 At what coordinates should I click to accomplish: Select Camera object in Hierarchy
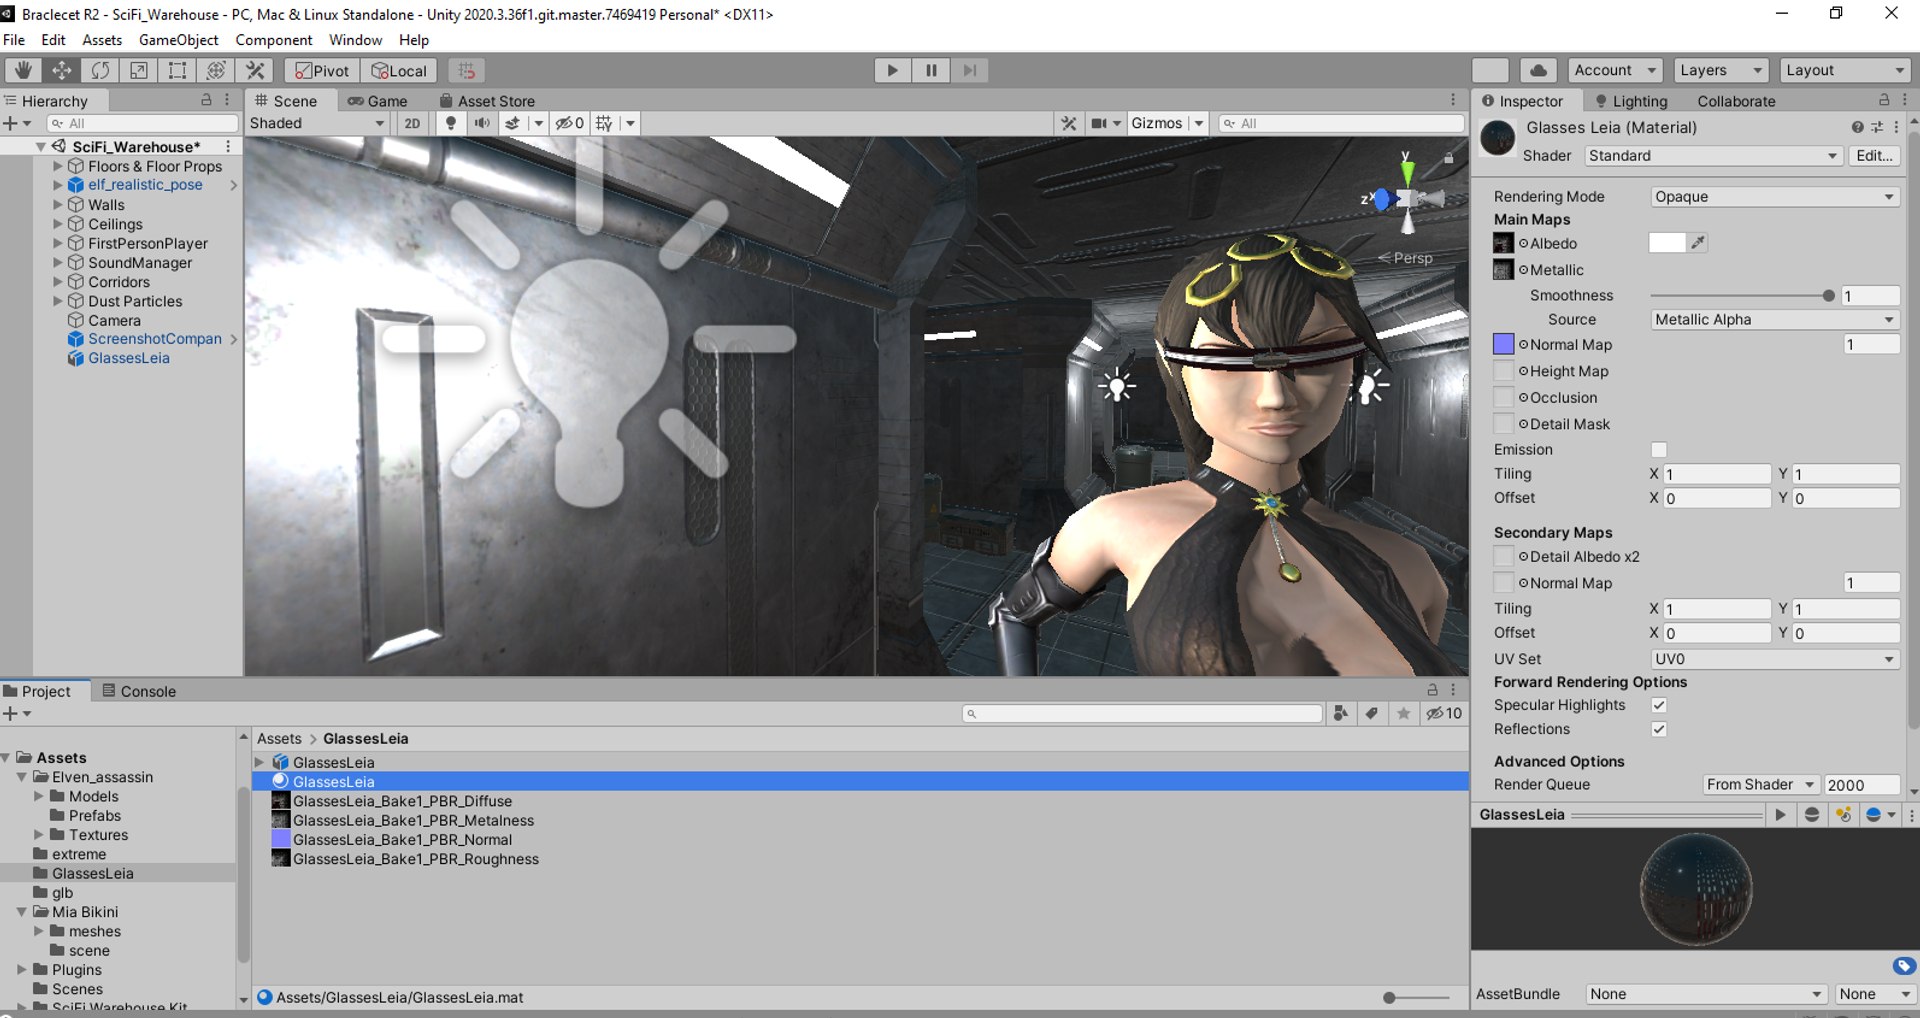[x=114, y=321]
